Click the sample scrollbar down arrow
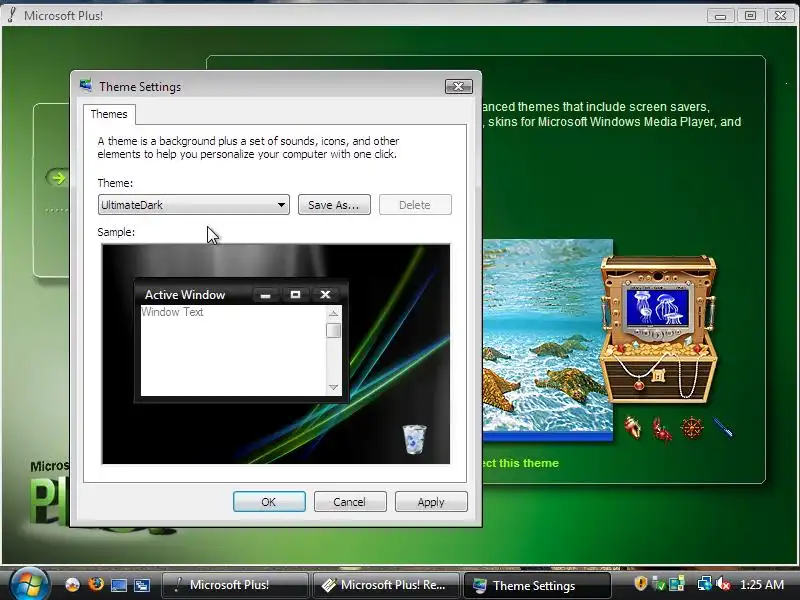The image size is (800, 600). tap(333, 387)
